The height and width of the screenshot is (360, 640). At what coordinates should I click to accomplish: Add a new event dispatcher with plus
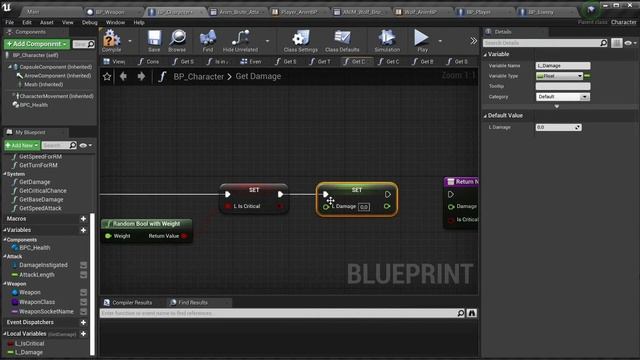pyautogui.click(x=83, y=322)
